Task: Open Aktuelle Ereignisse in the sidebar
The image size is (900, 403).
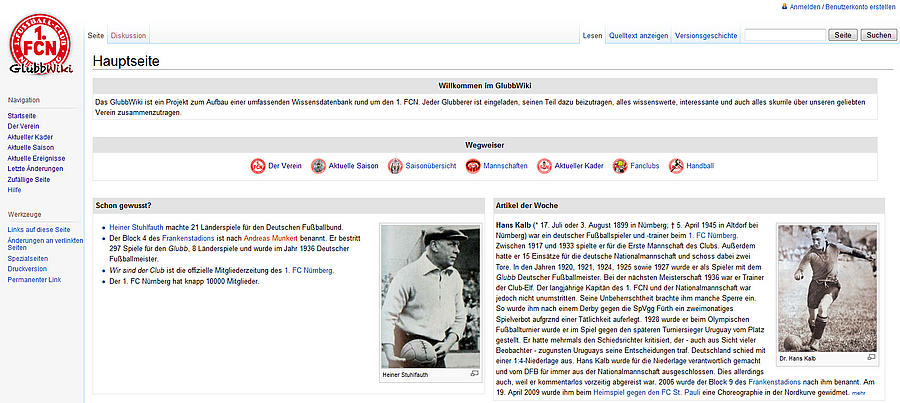Action: [36, 158]
